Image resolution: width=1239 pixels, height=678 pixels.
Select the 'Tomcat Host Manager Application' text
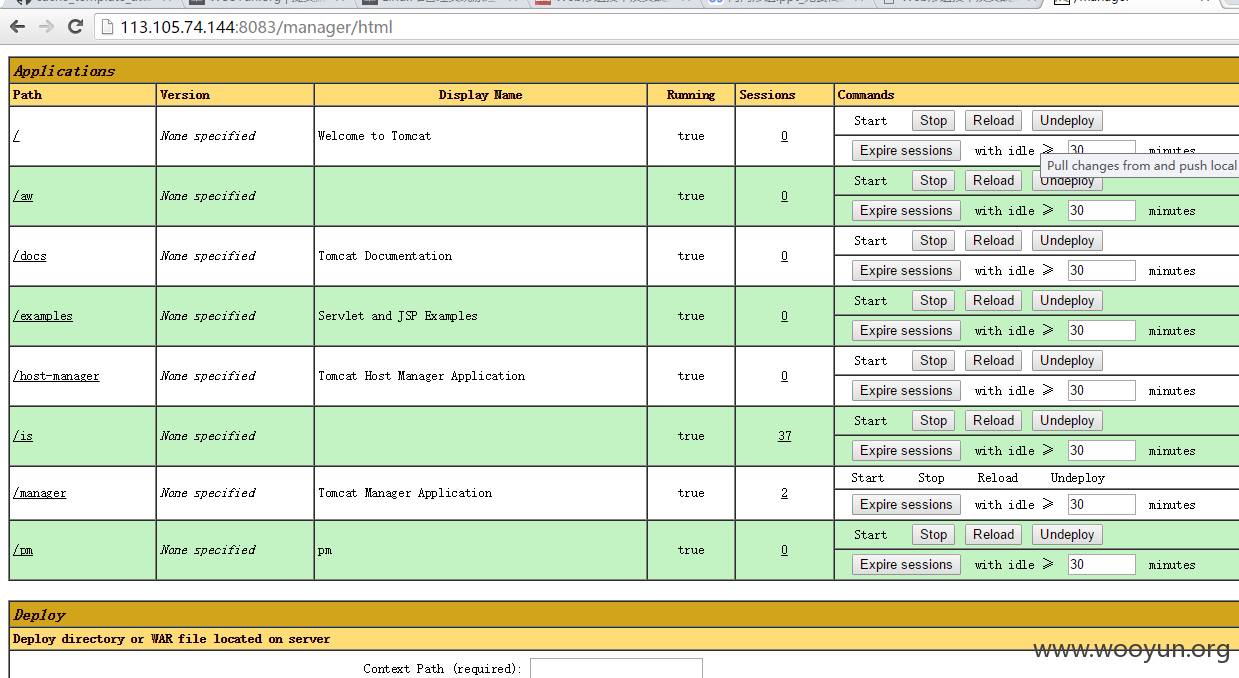pyautogui.click(x=421, y=376)
